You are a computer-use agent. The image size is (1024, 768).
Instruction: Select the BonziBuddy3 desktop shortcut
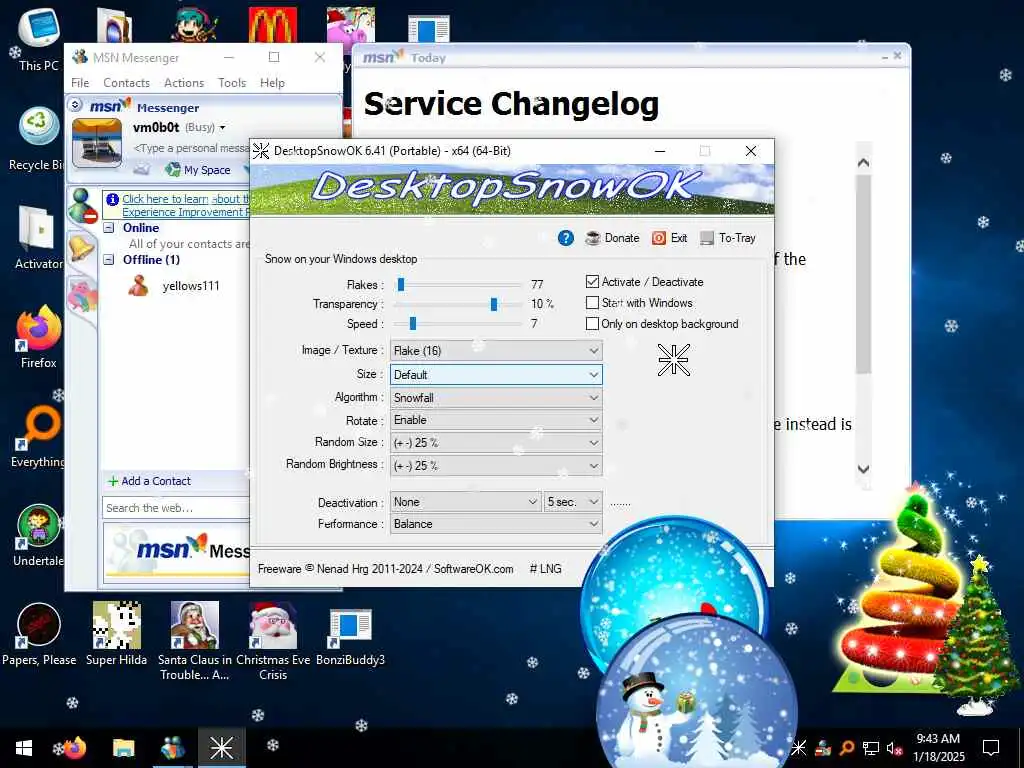[x=351, y=637]
